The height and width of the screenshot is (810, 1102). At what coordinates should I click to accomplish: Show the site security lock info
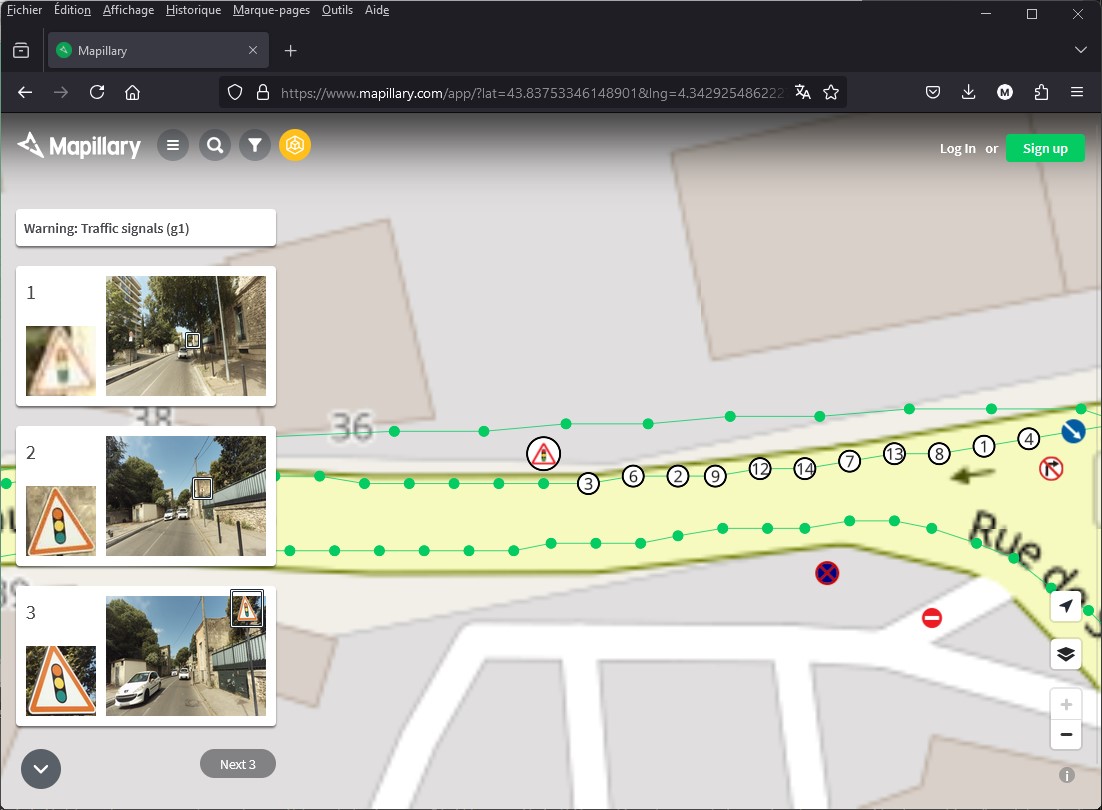(x=263, y=92)
